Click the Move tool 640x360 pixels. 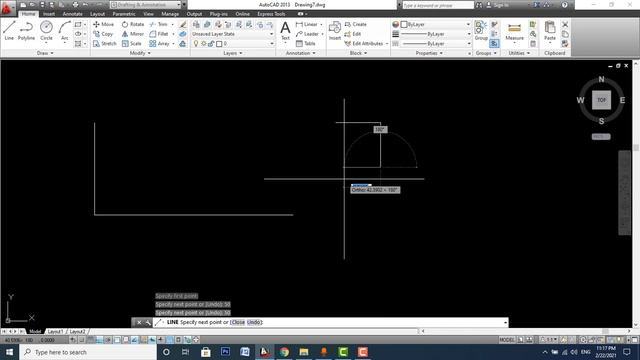104,24
